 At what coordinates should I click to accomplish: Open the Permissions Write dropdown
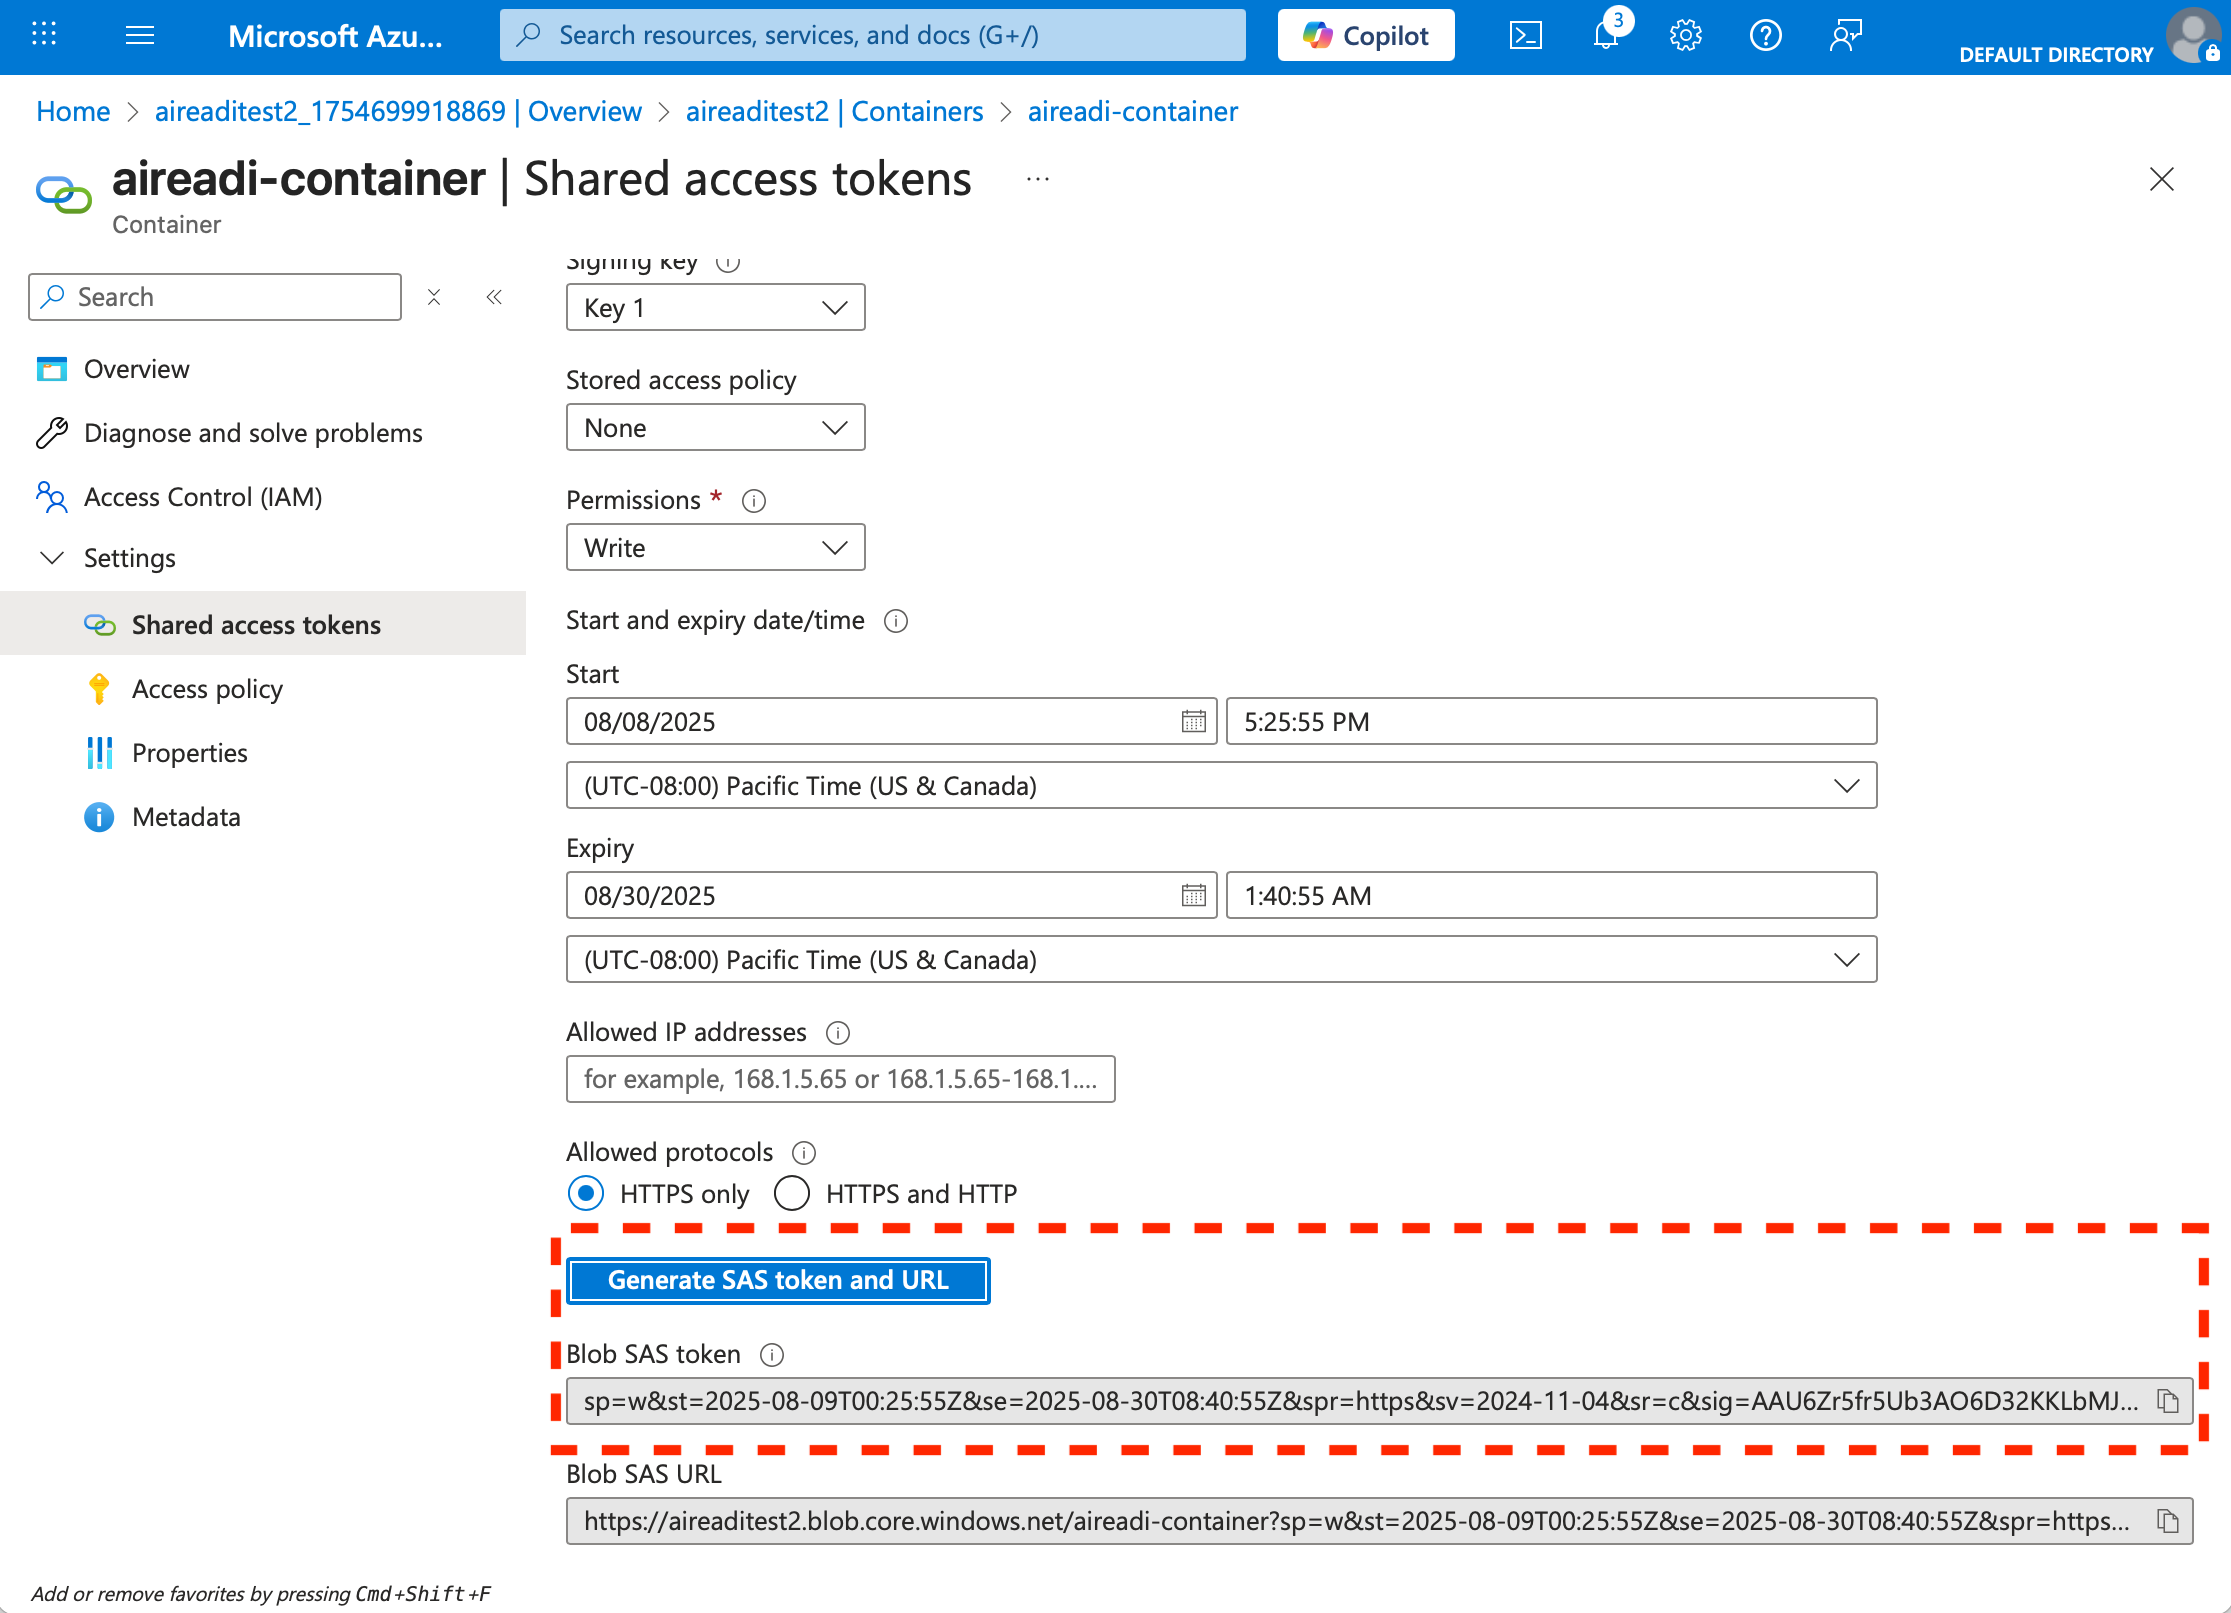715,548
